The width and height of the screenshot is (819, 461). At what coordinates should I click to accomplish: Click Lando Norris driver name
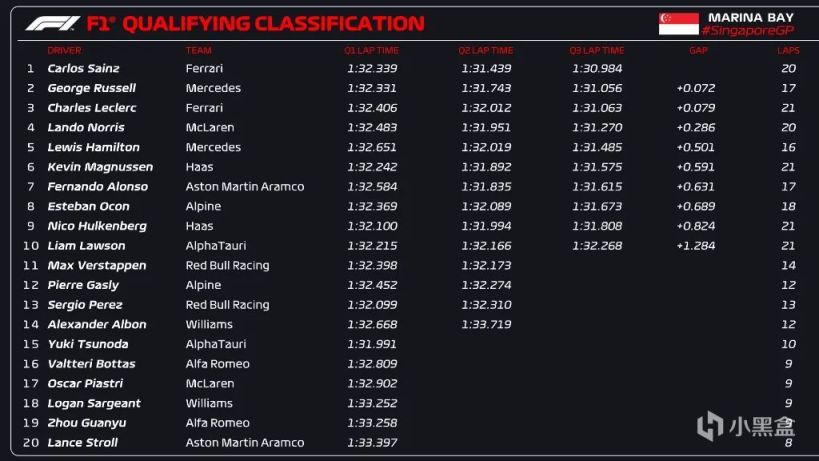point(86,127)
